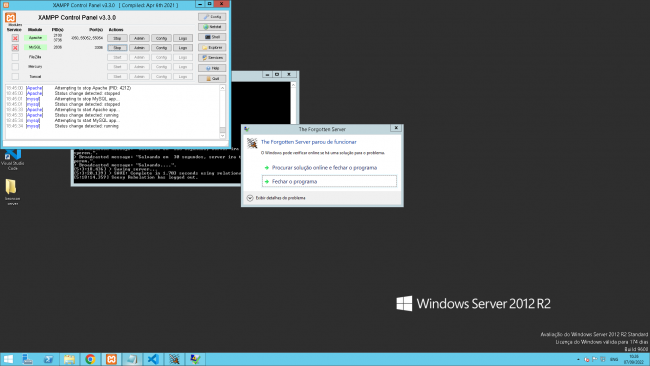Image resolution: width=650 pixels, height=366 pixels.
Task: Open the desktop server folder icon
Action: coord(12,192)
